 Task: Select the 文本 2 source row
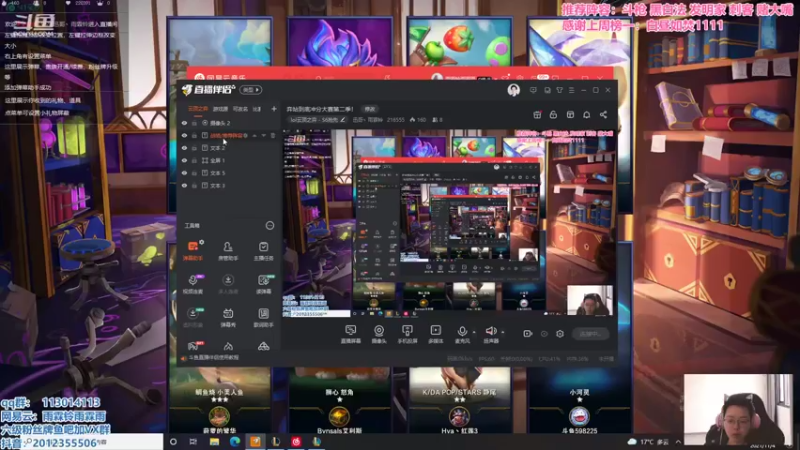coord(229,148)
